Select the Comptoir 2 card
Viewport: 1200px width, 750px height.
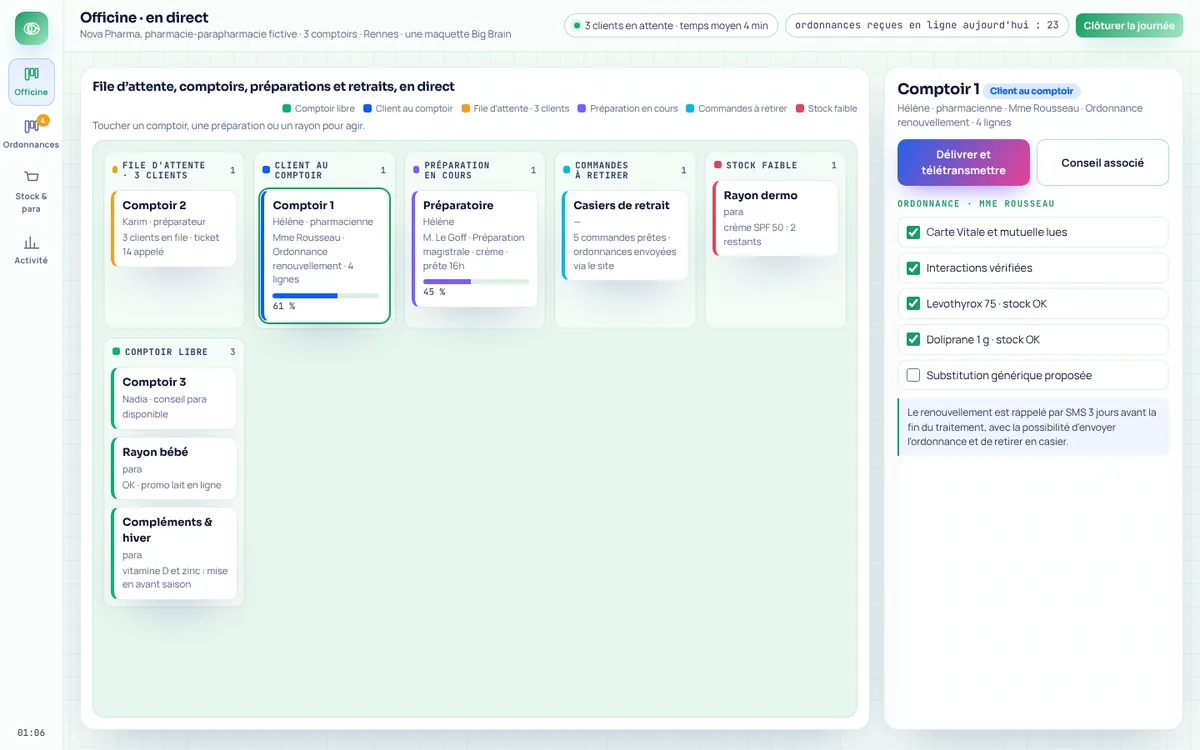(174, 228)
